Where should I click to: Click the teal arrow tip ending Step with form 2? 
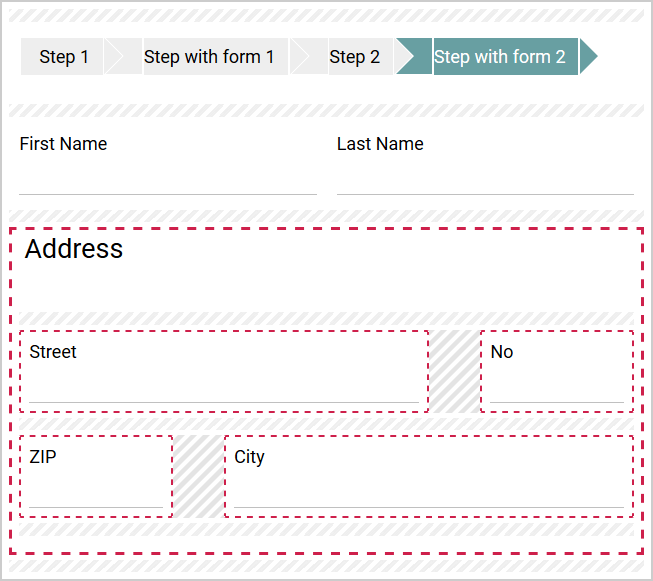click(x=588, y=57)
